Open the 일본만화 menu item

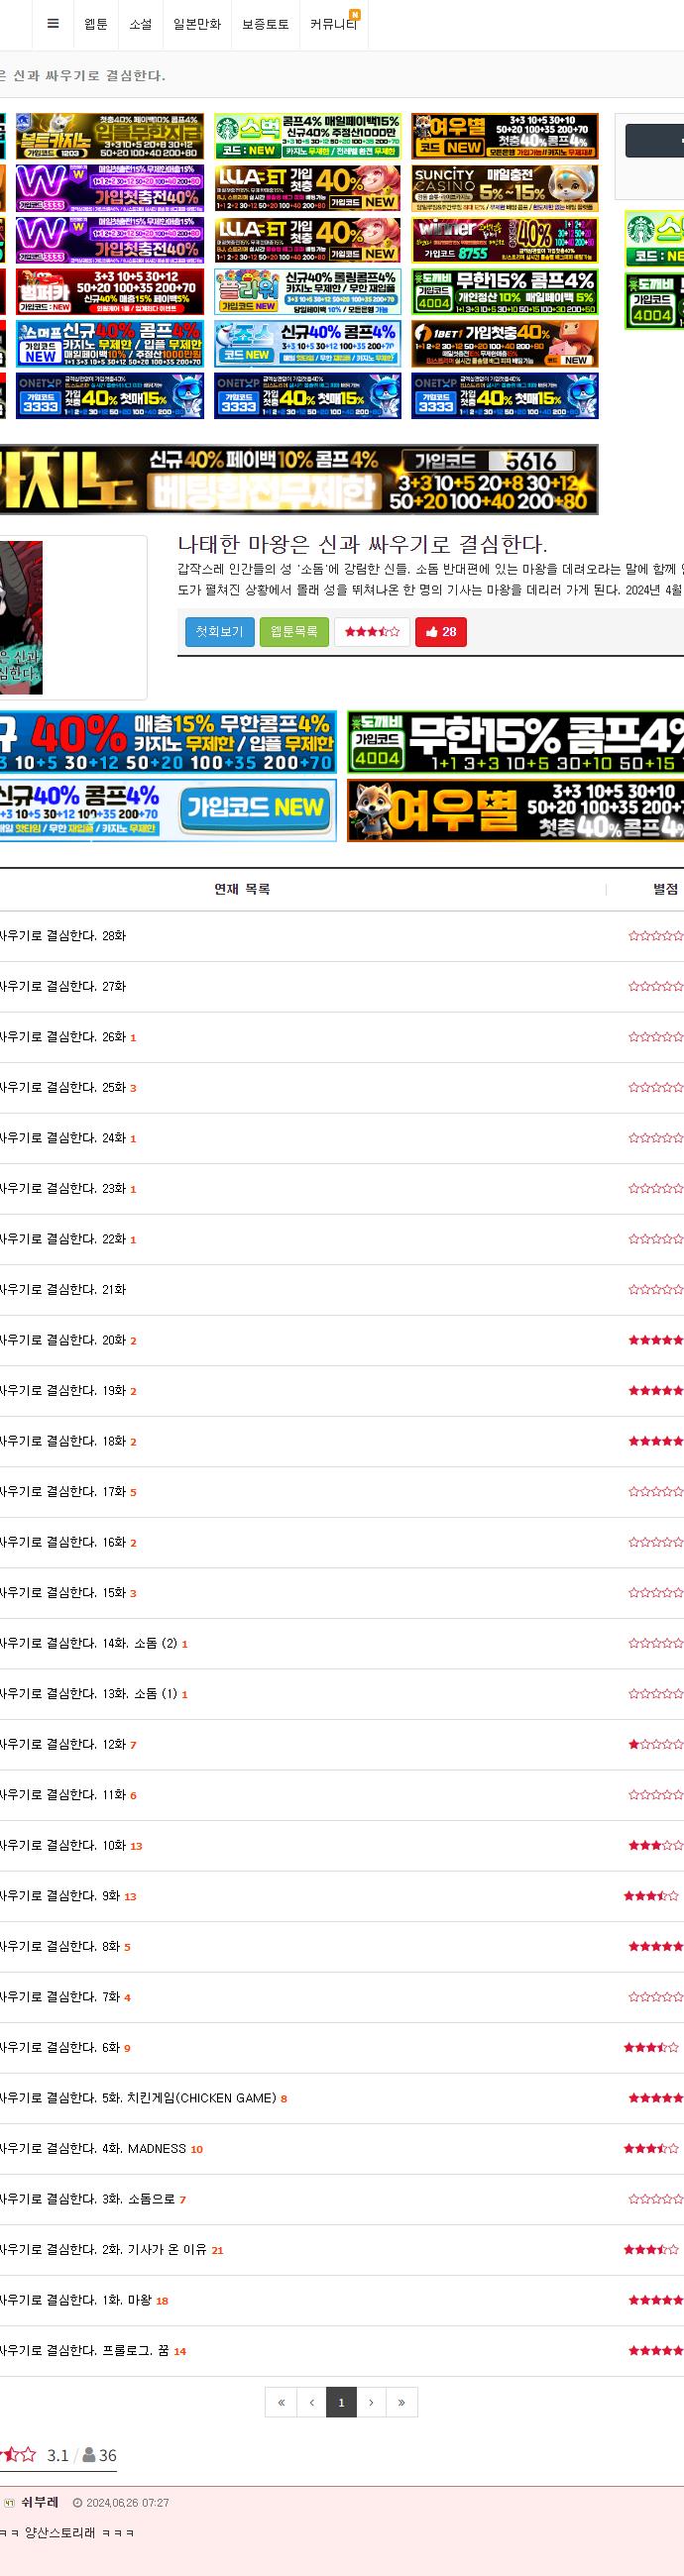[x=197, y=25]
